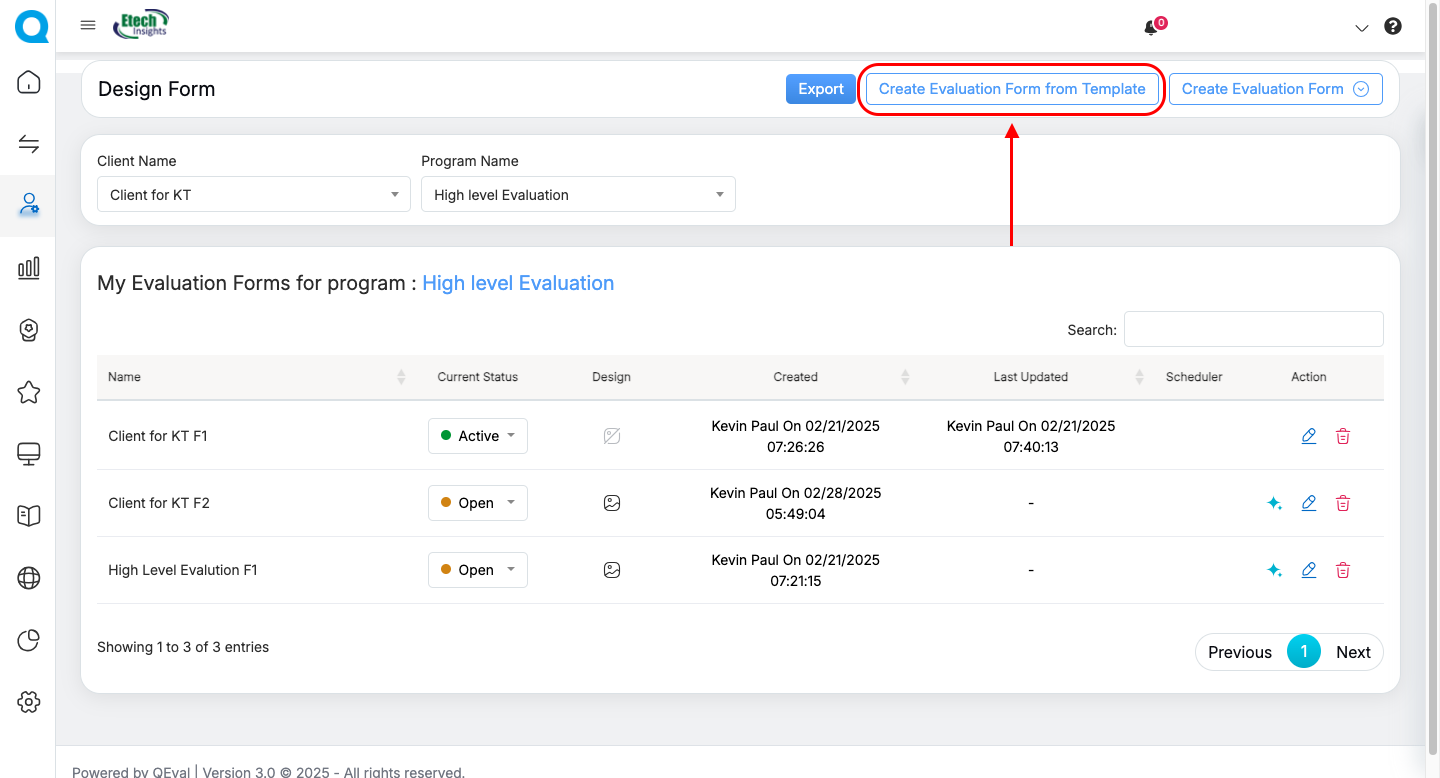The image size is (1440, 778).
Task: Go to Next page of entries
Action: point(1352,652)
